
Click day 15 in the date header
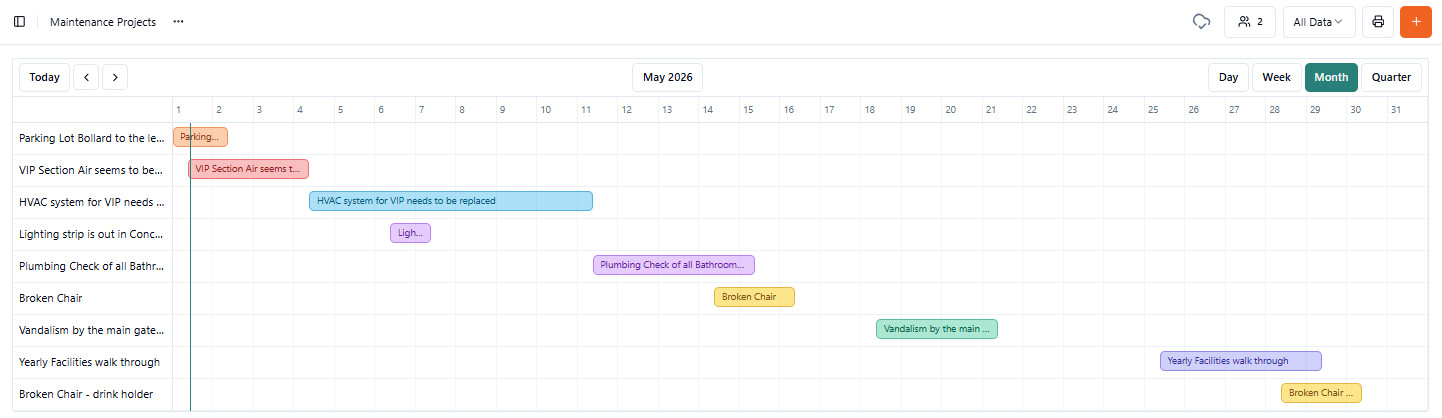click(x=748, y=109)
